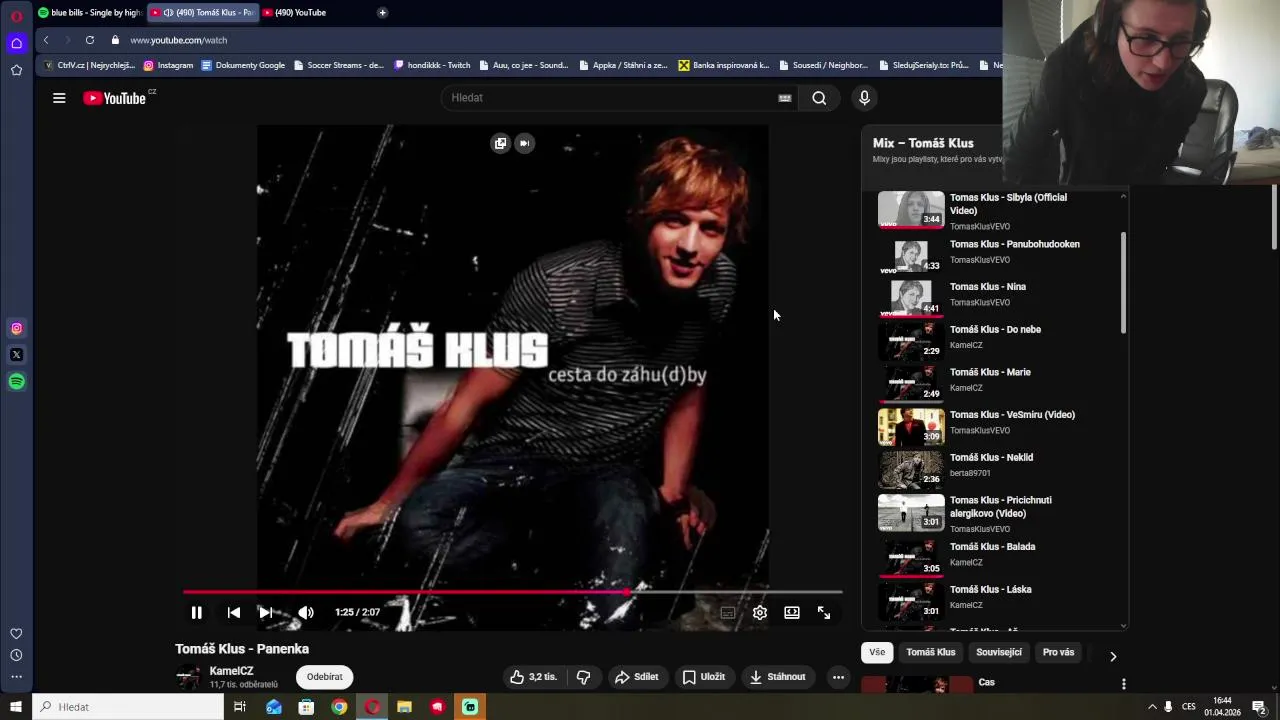Reload the page with refresh icon

pyautogui.click(x=90, y=40)
